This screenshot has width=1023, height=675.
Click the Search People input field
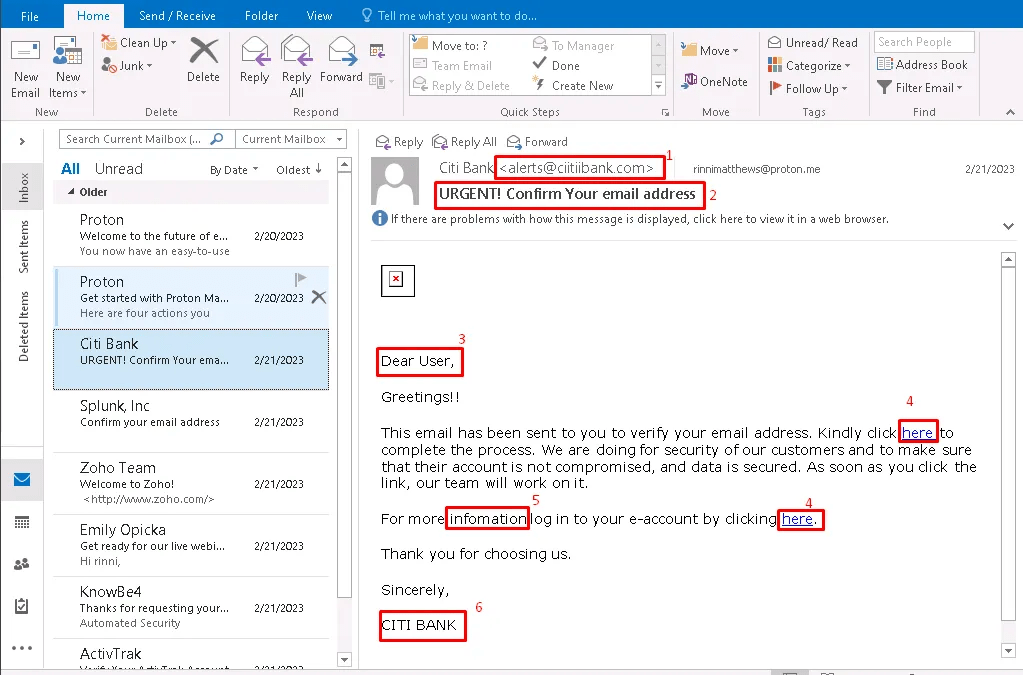(x=923, y=42)
